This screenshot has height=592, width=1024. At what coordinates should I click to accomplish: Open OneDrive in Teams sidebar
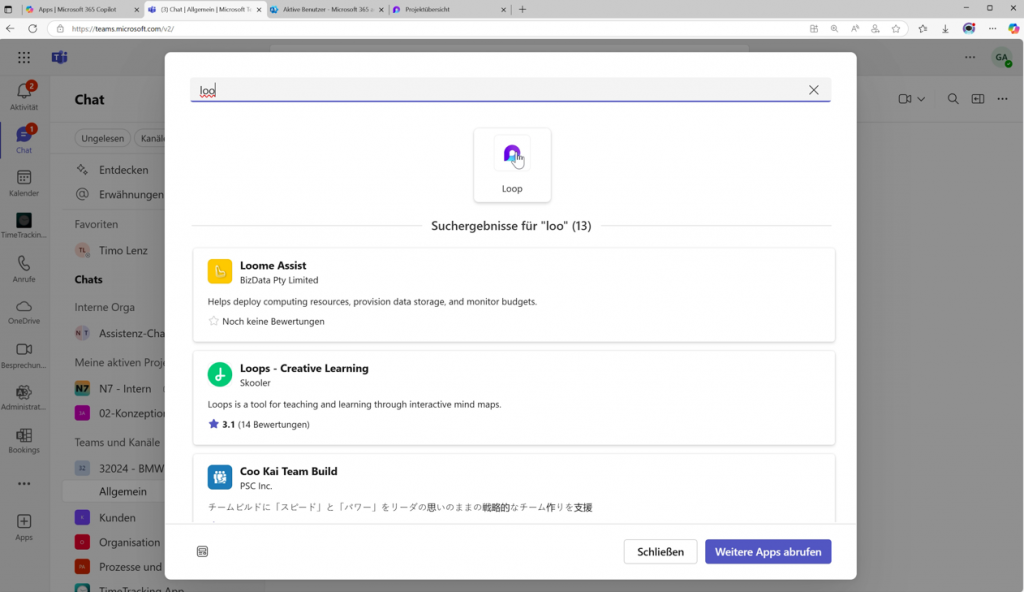[24, 312]
